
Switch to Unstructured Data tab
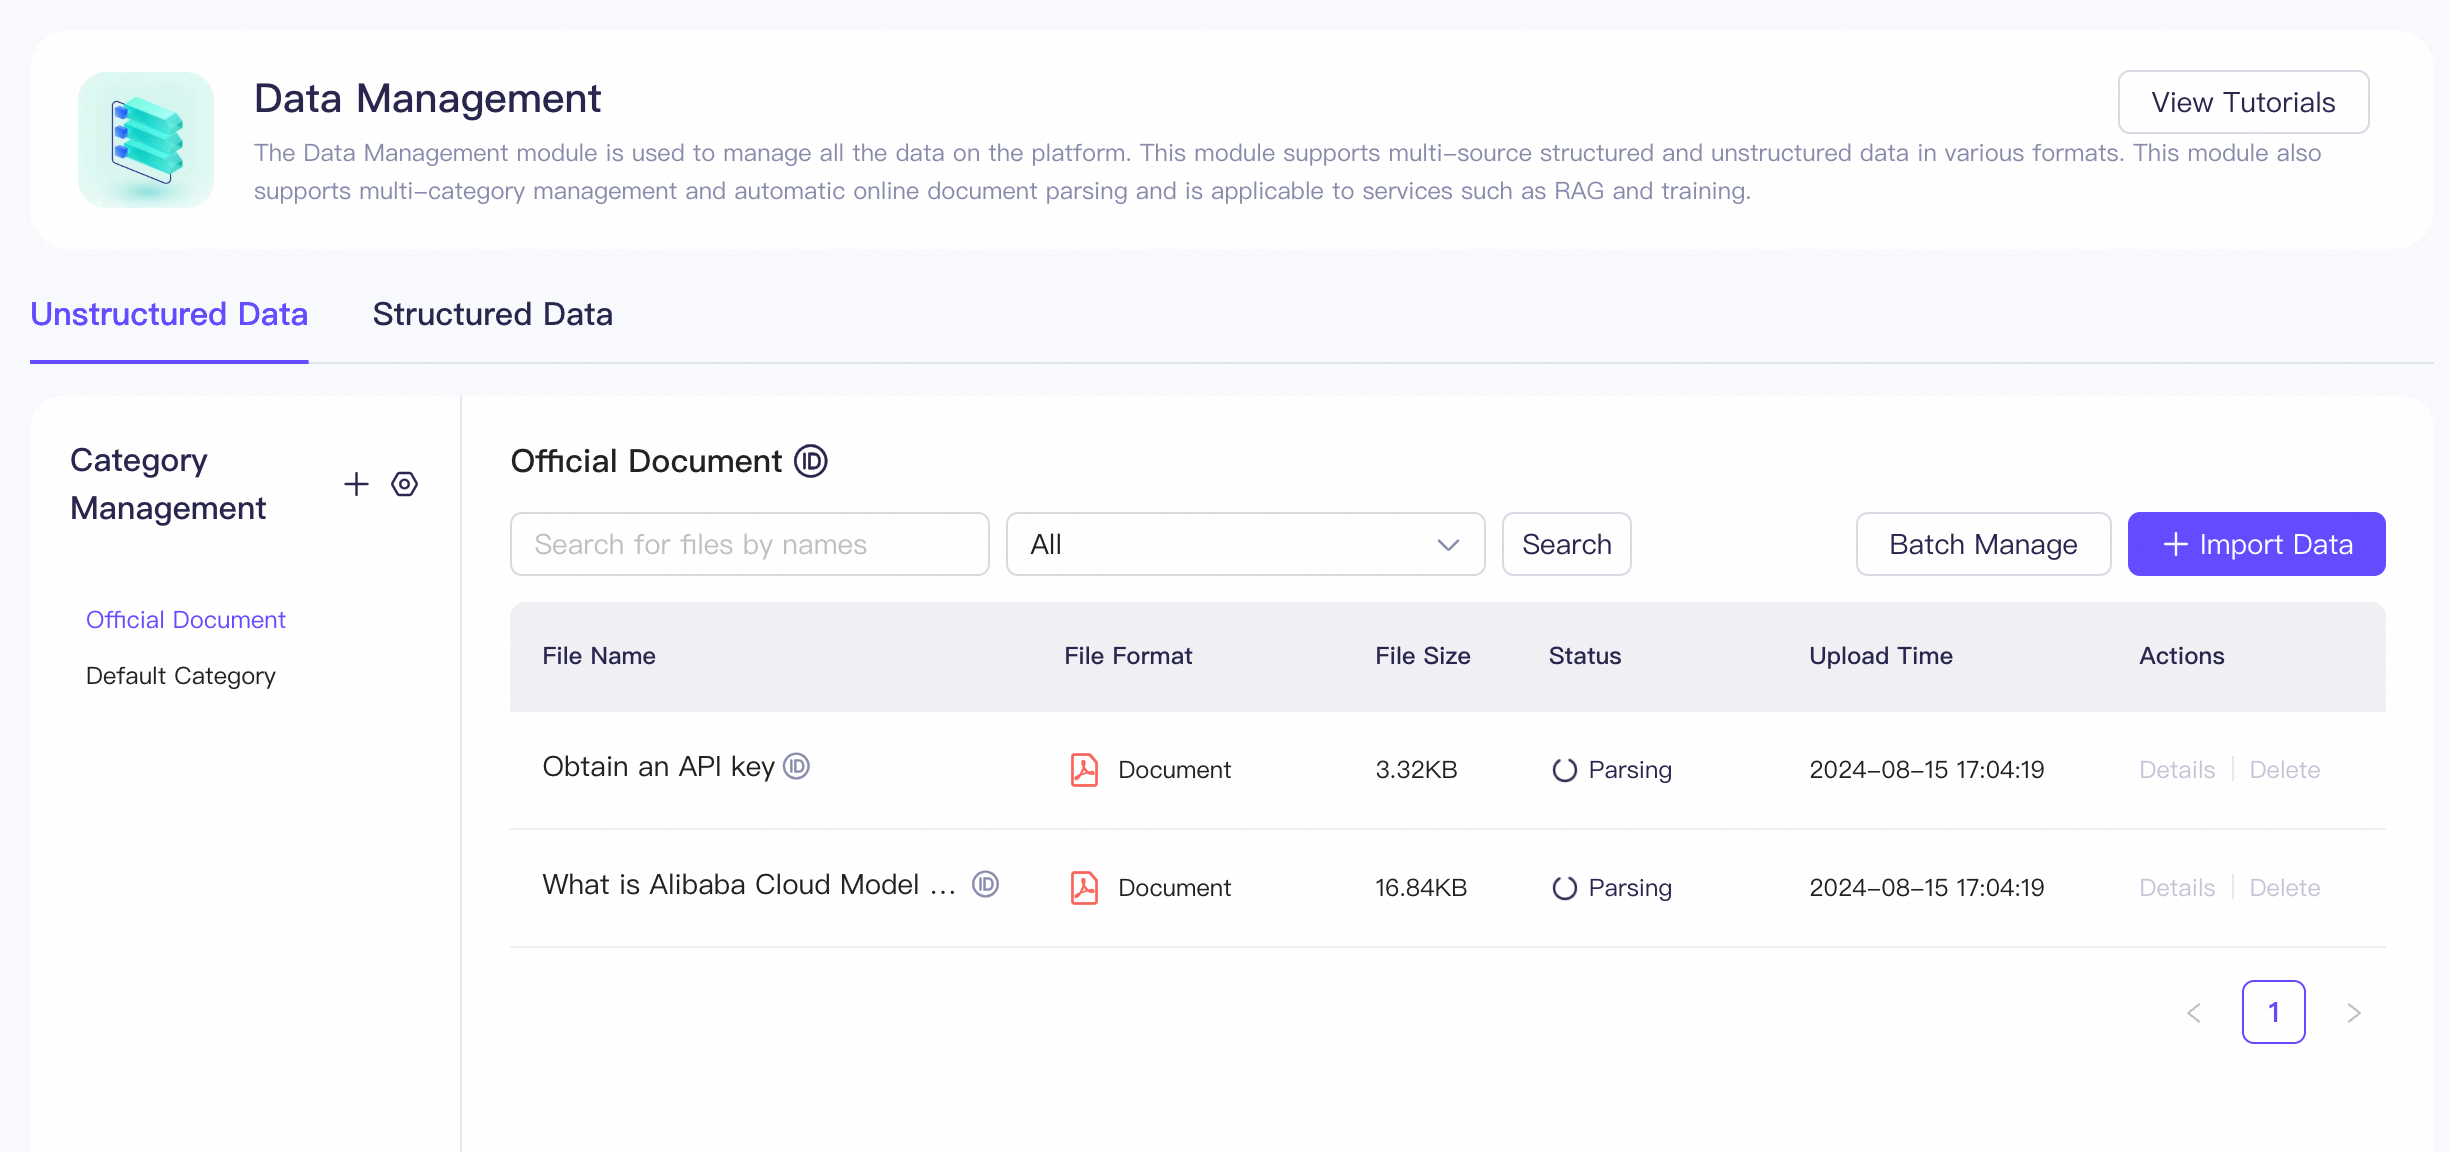(169, 314)
